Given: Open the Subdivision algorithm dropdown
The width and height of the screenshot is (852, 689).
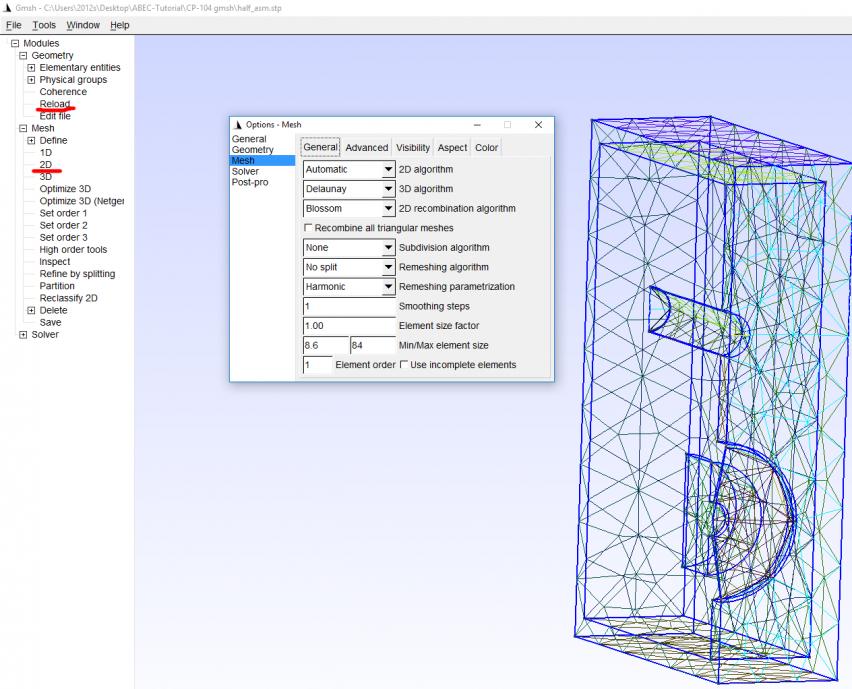Looking at the screenshot, I should coord(389,248).
